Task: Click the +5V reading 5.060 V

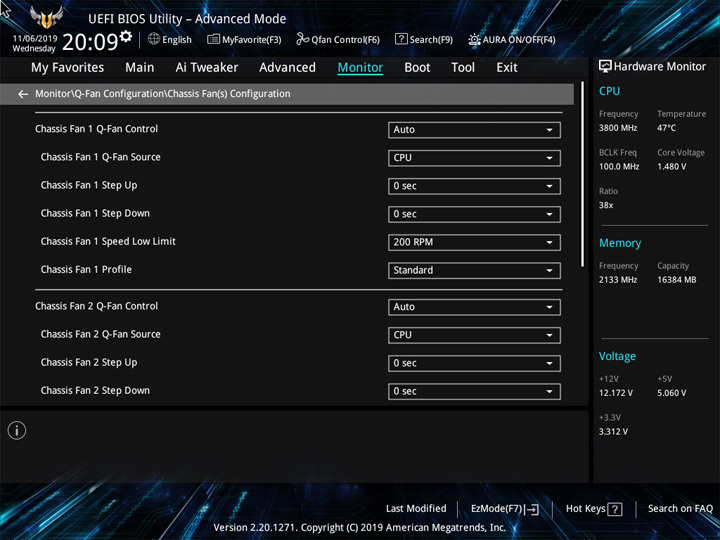Action: (x=671, y=393)
